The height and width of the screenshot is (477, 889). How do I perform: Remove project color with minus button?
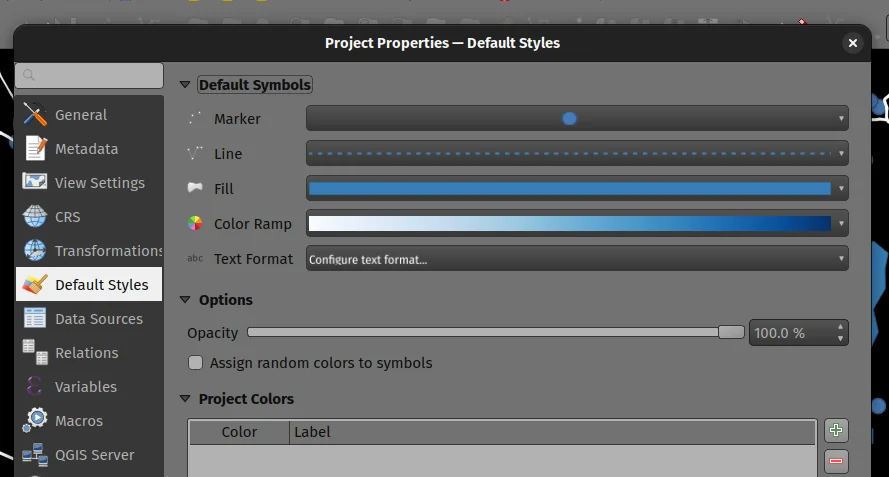[x=837, y=461]
